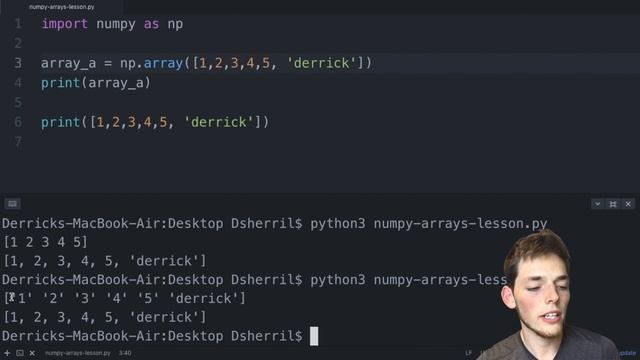
Task: Click 'array_a' variable on line 3
Action: pos(68,63)
